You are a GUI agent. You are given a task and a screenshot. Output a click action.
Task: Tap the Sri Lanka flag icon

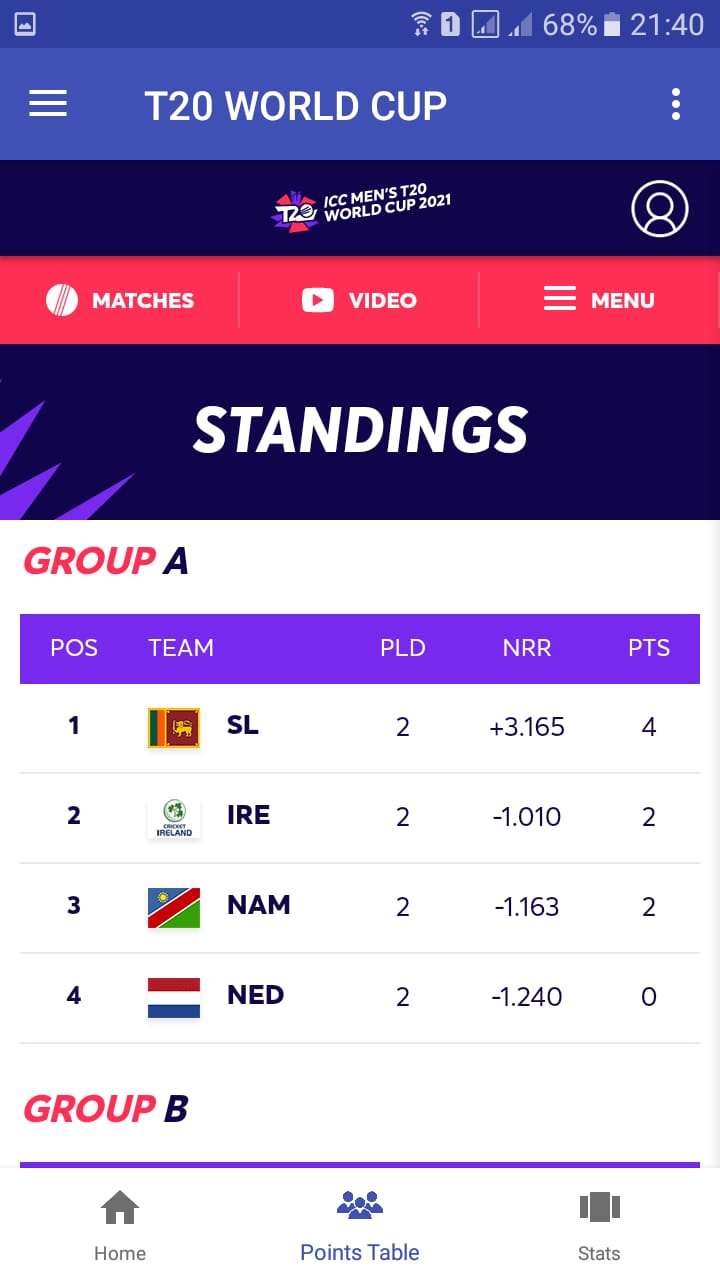(x=174, y=728)
